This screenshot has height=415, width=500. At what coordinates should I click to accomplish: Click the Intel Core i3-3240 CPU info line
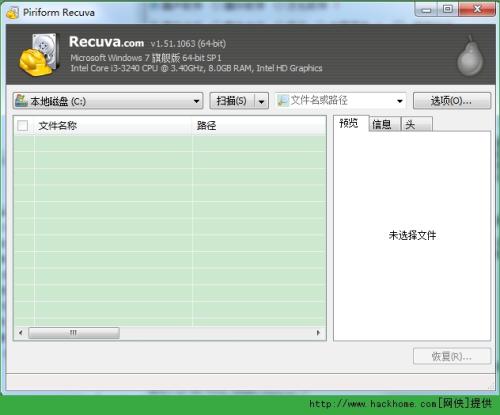pyautogui.click(x=196, y=68)
